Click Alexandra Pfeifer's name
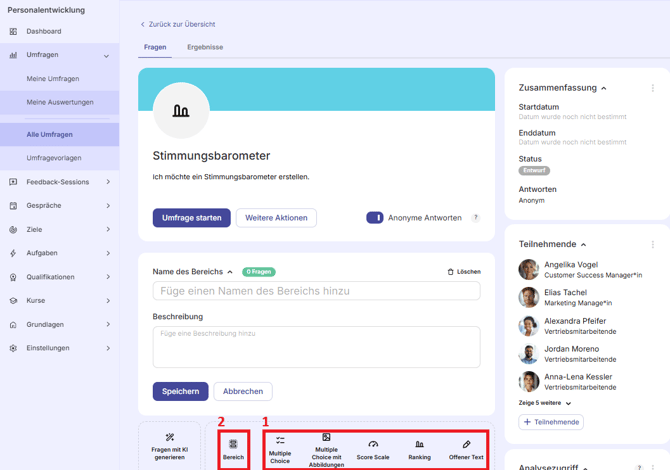Image resolution: width=670 pixels, height=470 pixels. (x=575, y=321)
